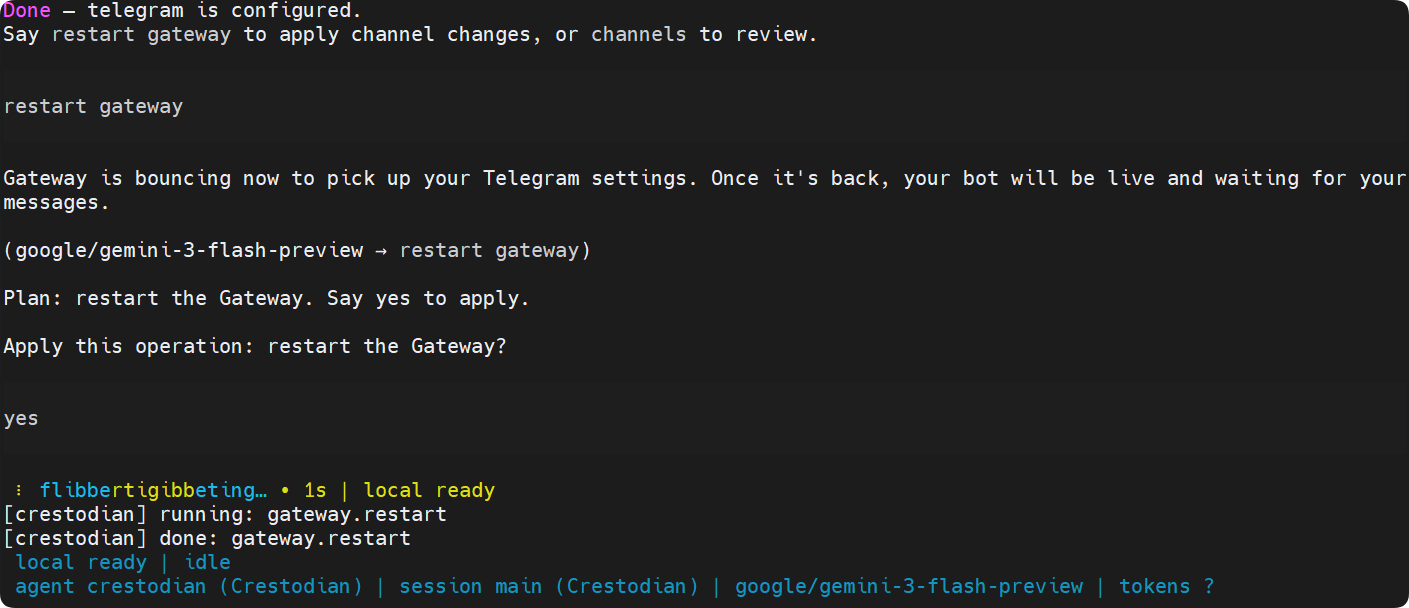
Task: Click the "1s" elapsed timer
Action: [x=315, y=491]
